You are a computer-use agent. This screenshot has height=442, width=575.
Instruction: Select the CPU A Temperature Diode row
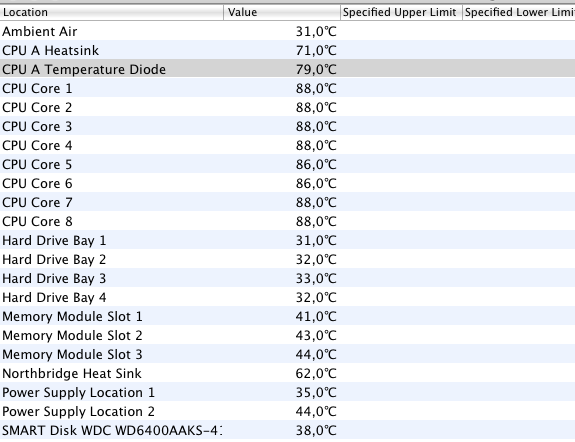coord(288,69)
